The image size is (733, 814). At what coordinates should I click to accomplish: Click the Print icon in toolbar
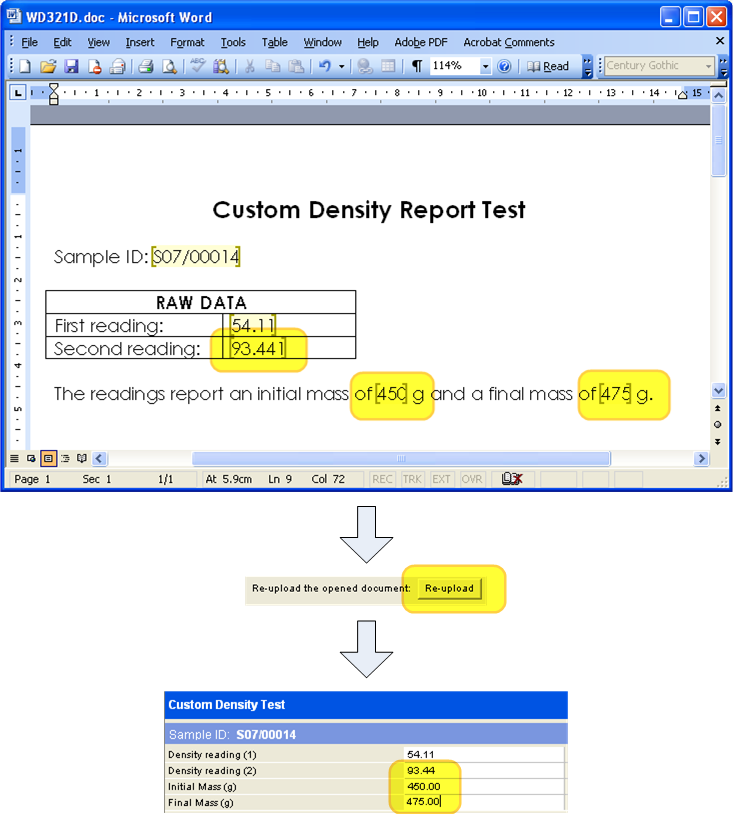pyautogui.click(x=145, y=67)
